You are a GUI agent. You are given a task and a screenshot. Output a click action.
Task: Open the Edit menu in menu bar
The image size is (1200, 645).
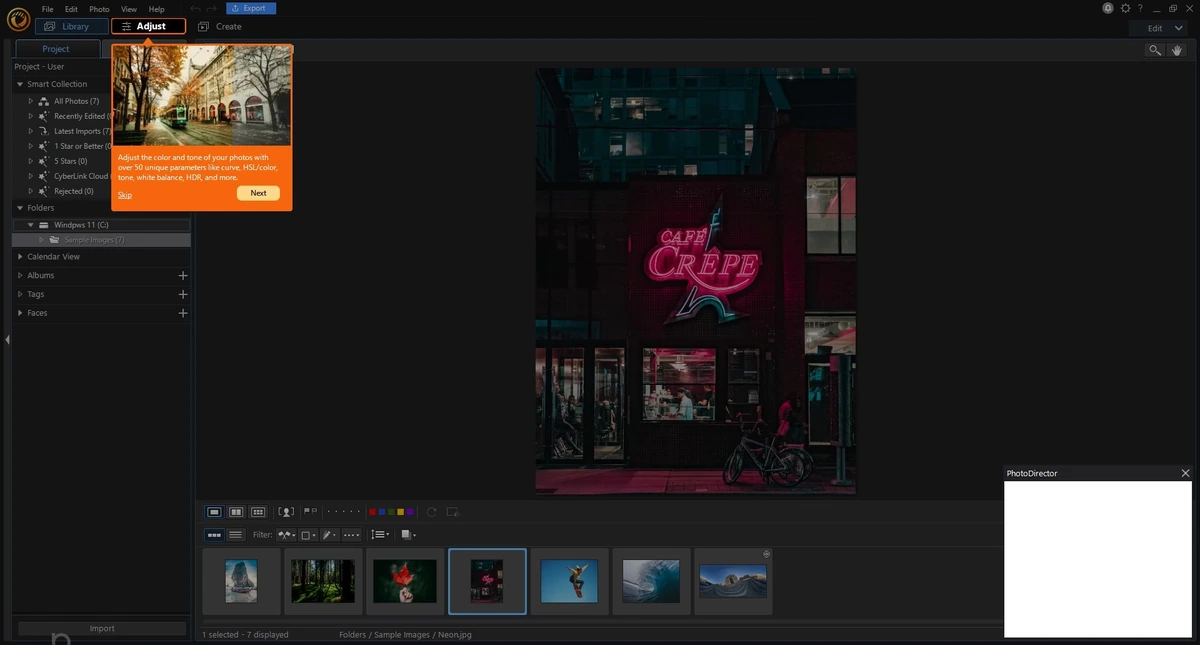coord(71,9)
